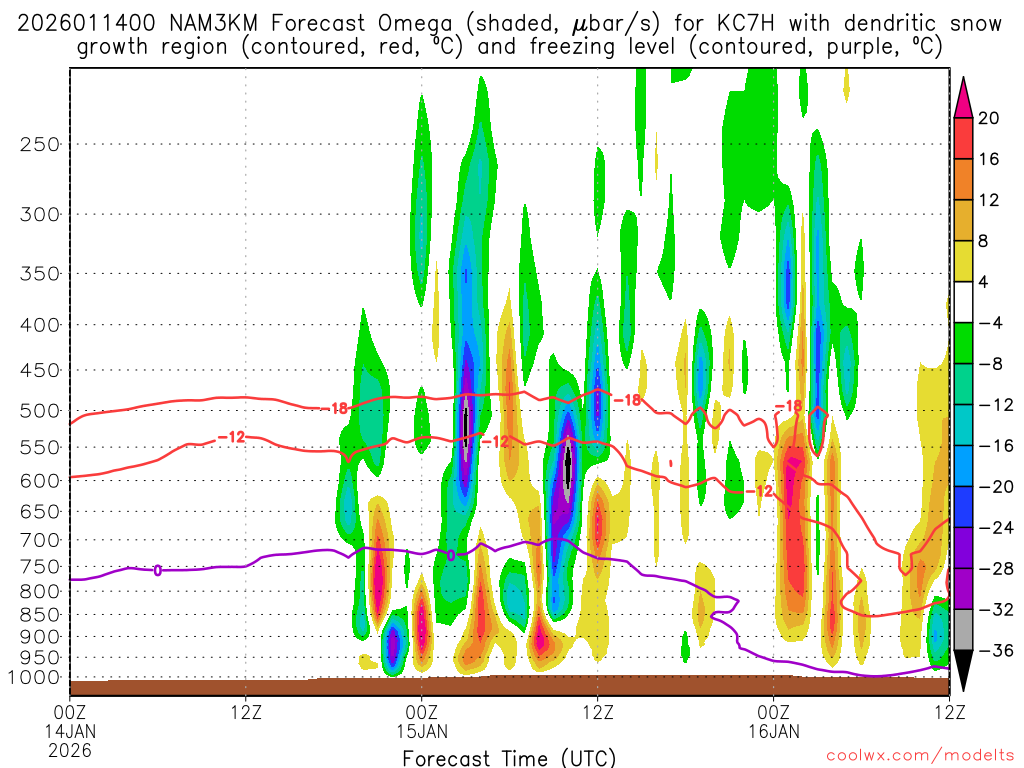
Task: Click the colorbar value label -36
Action: (x=996, y=650)
